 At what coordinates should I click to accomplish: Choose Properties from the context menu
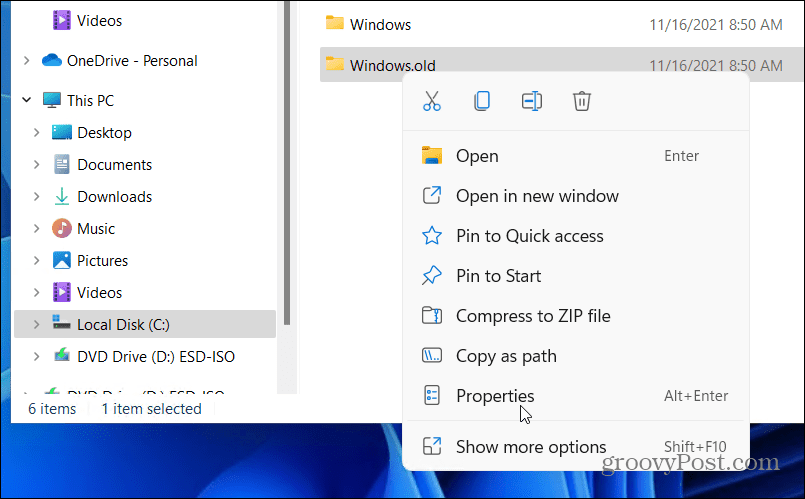click(495, 396)
